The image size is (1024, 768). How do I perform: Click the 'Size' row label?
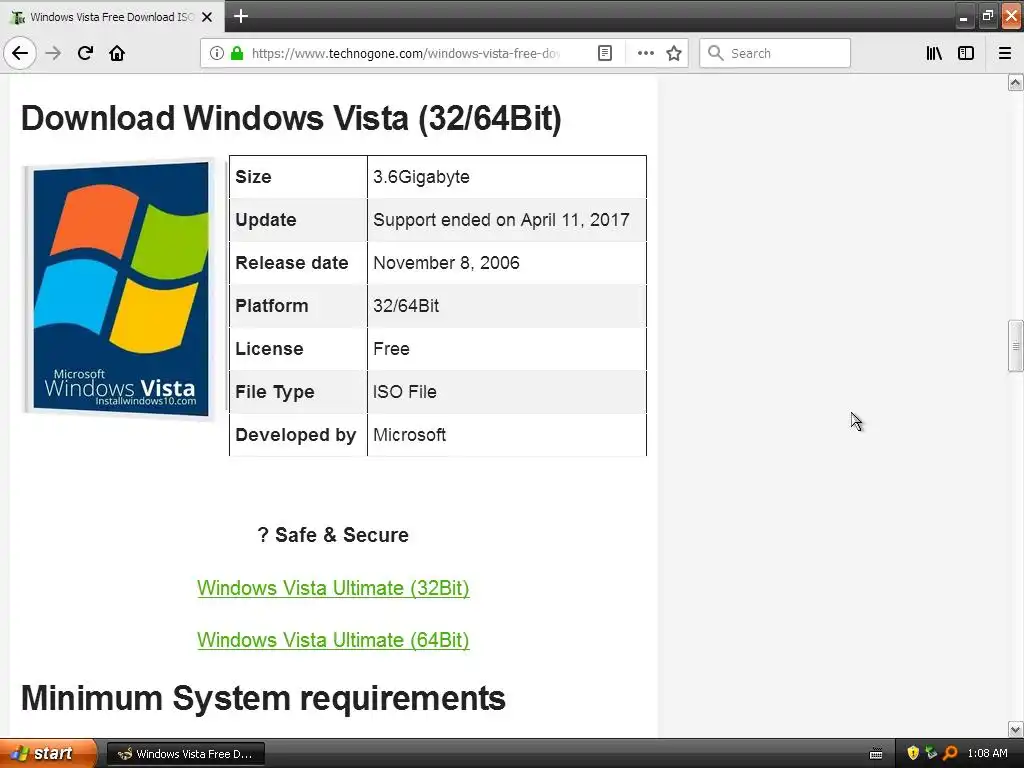coord(253,177)
